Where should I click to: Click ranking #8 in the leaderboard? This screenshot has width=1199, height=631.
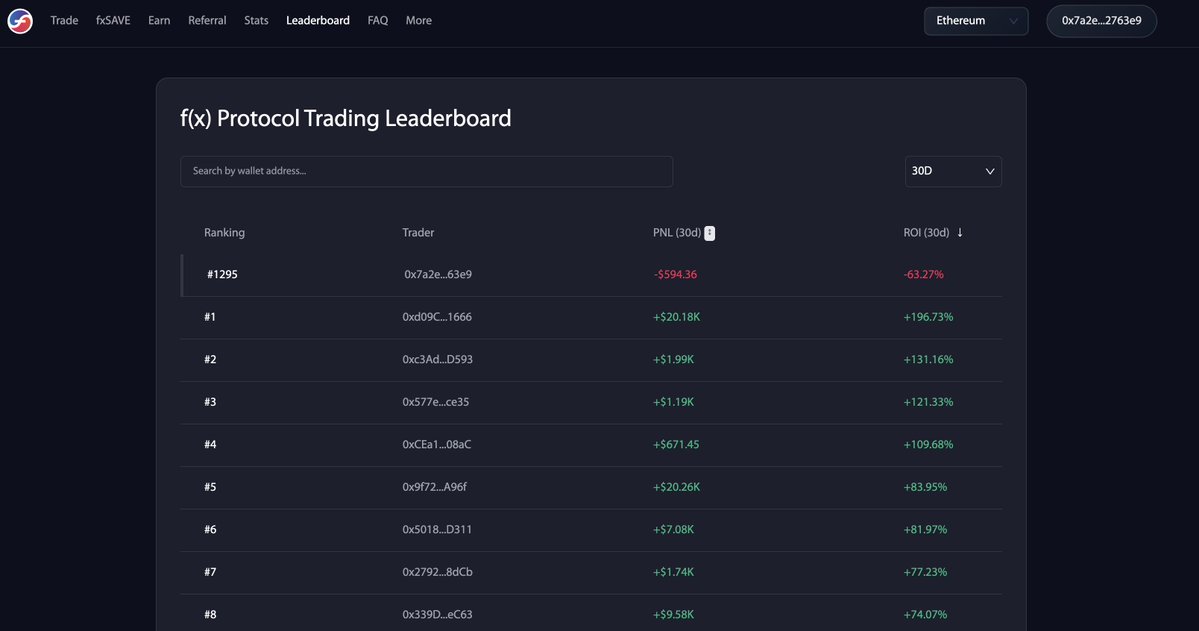(x=210, y=614)
